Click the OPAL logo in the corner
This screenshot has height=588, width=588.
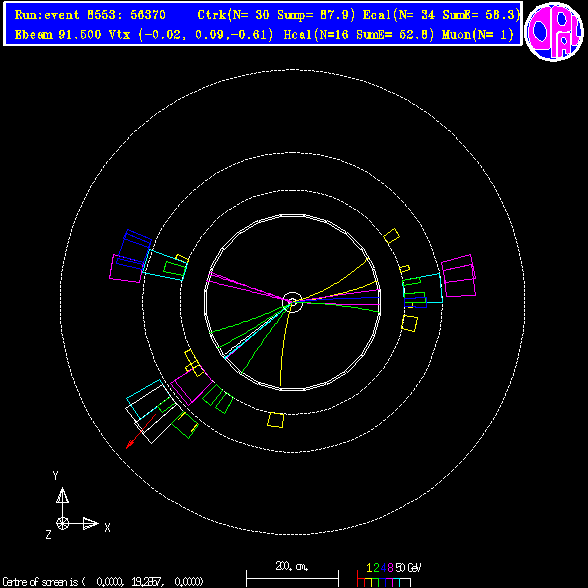coord(554,31)
